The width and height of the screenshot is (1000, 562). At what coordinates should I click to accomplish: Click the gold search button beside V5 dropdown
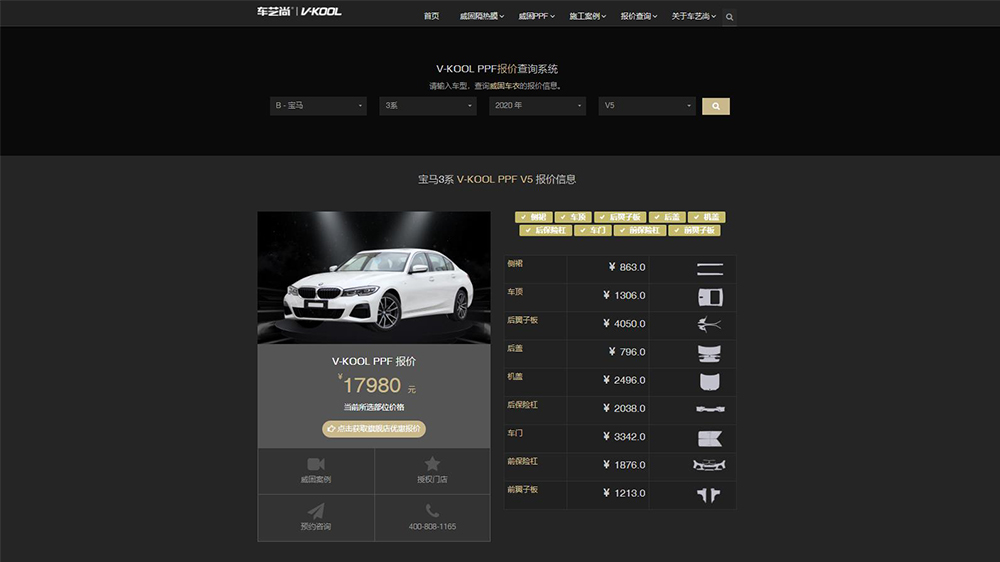point(716,106)
